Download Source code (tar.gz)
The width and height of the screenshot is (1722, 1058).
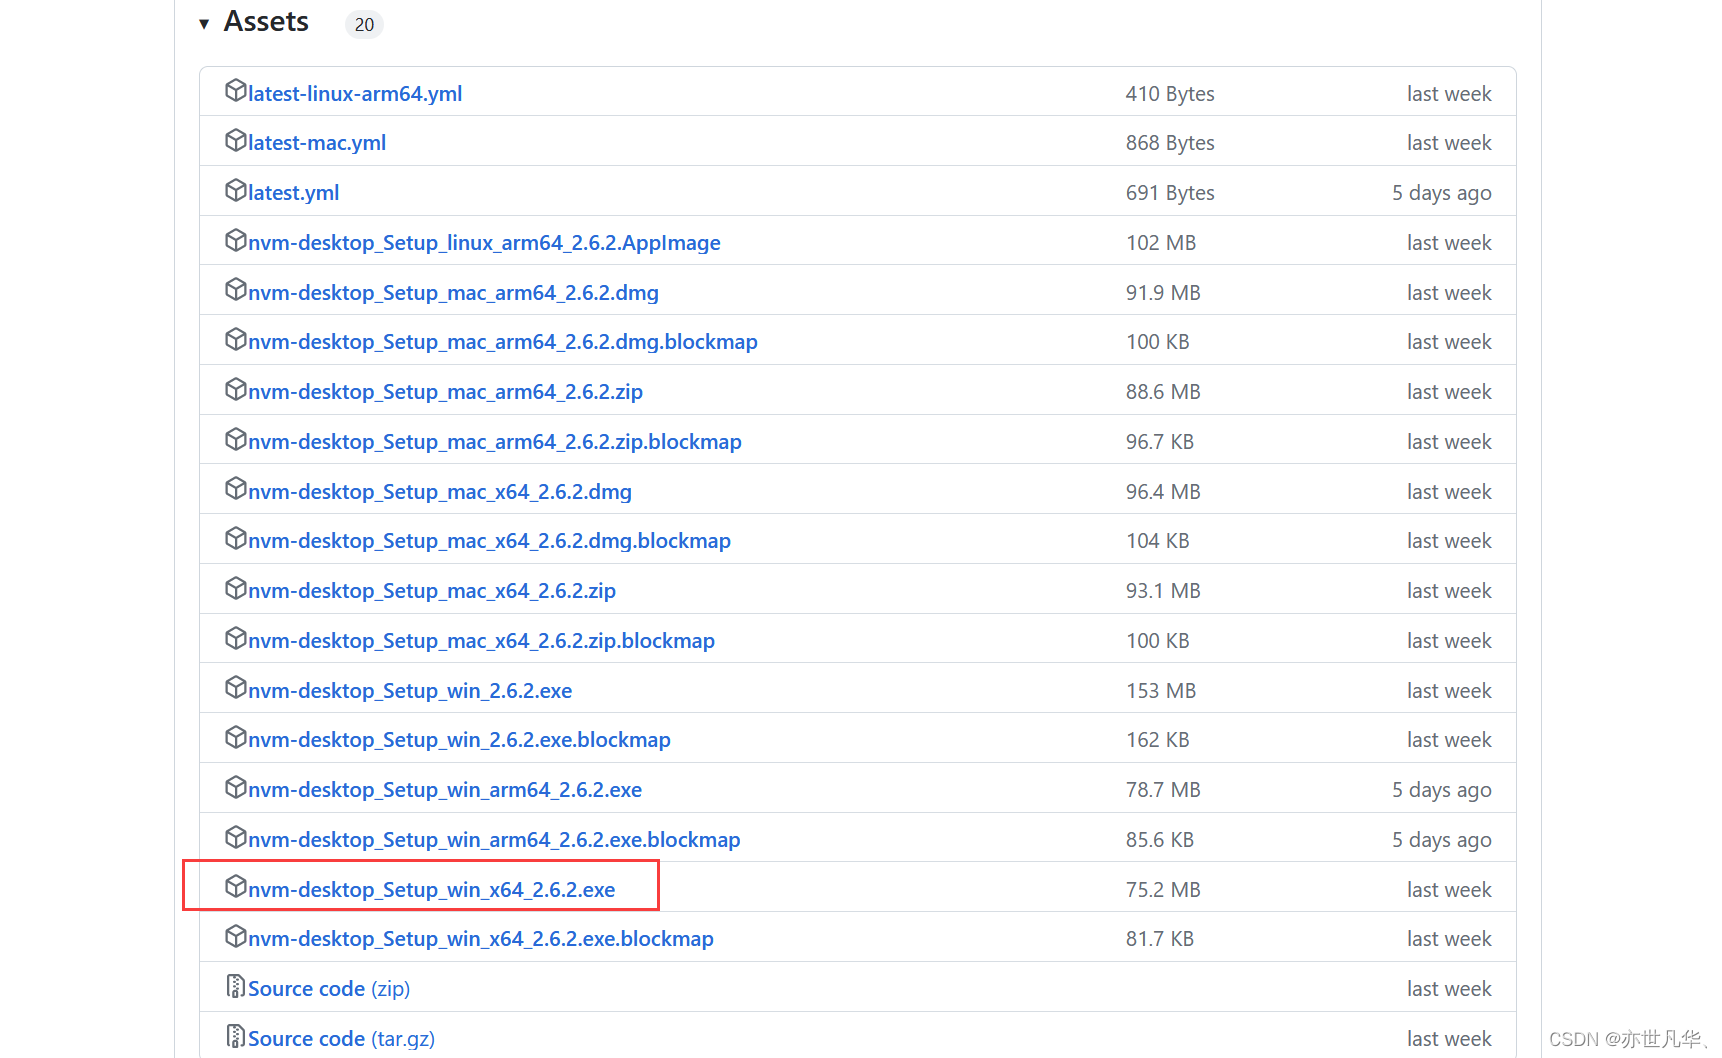pyautogui.click(x=341, y=1039)
